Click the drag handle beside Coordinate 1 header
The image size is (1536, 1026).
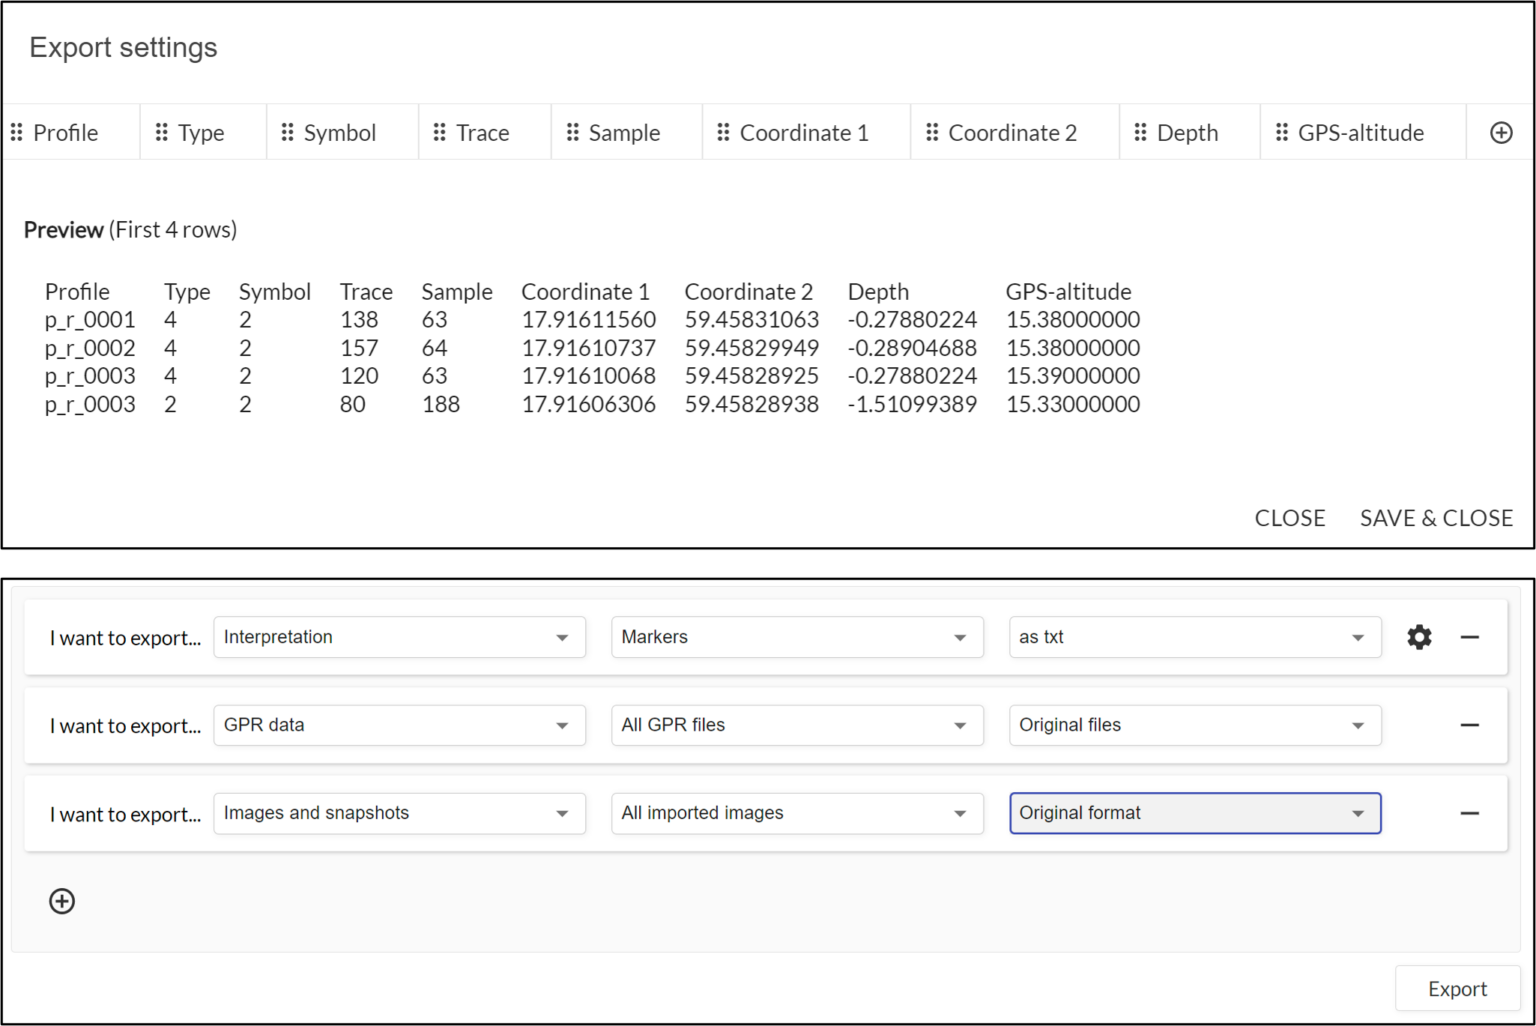(722, 132)
